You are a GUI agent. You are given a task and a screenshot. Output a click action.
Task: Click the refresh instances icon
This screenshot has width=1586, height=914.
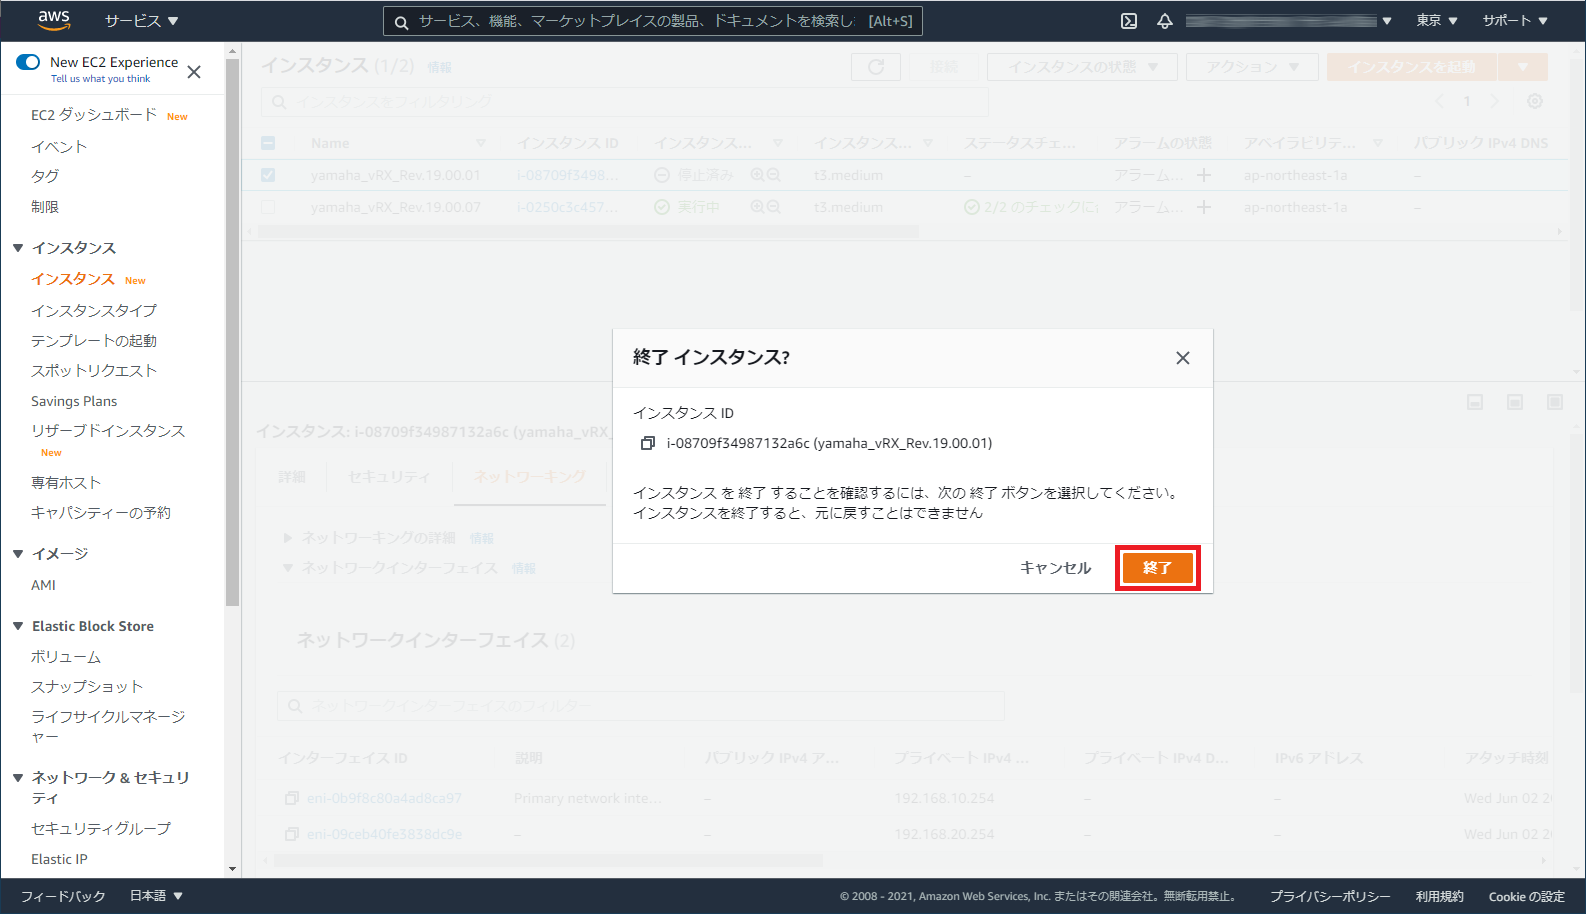pos(876,67)
